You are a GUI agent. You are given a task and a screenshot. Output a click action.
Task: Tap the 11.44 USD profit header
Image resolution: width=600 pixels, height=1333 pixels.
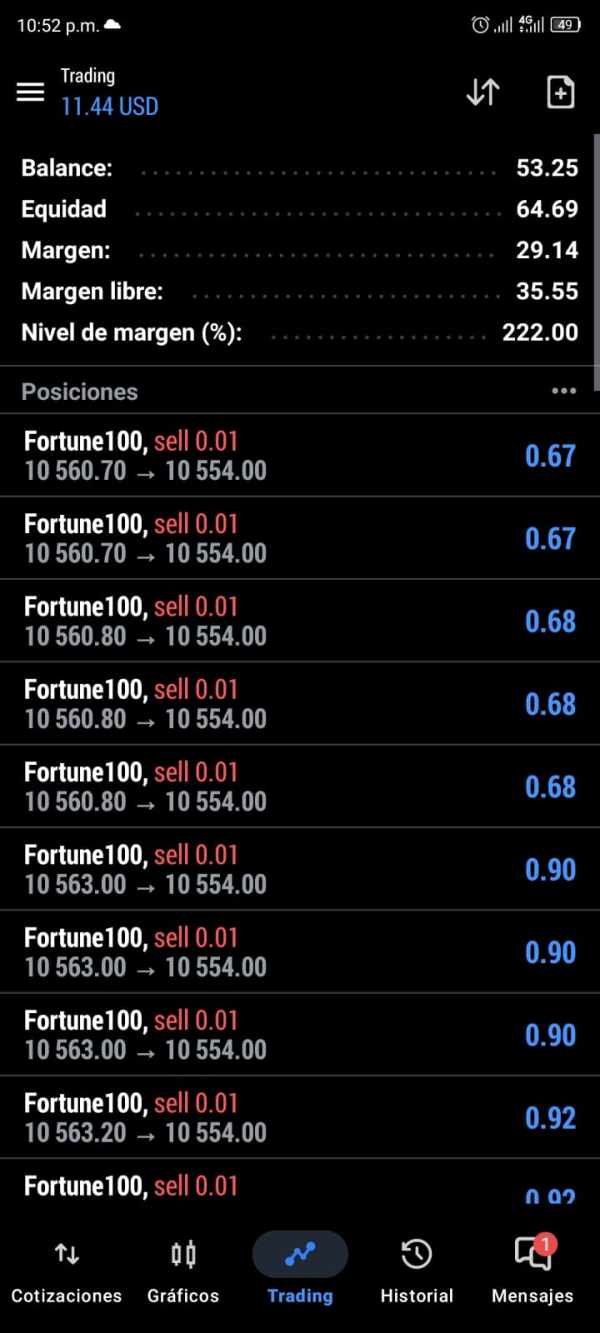[110, 106]
